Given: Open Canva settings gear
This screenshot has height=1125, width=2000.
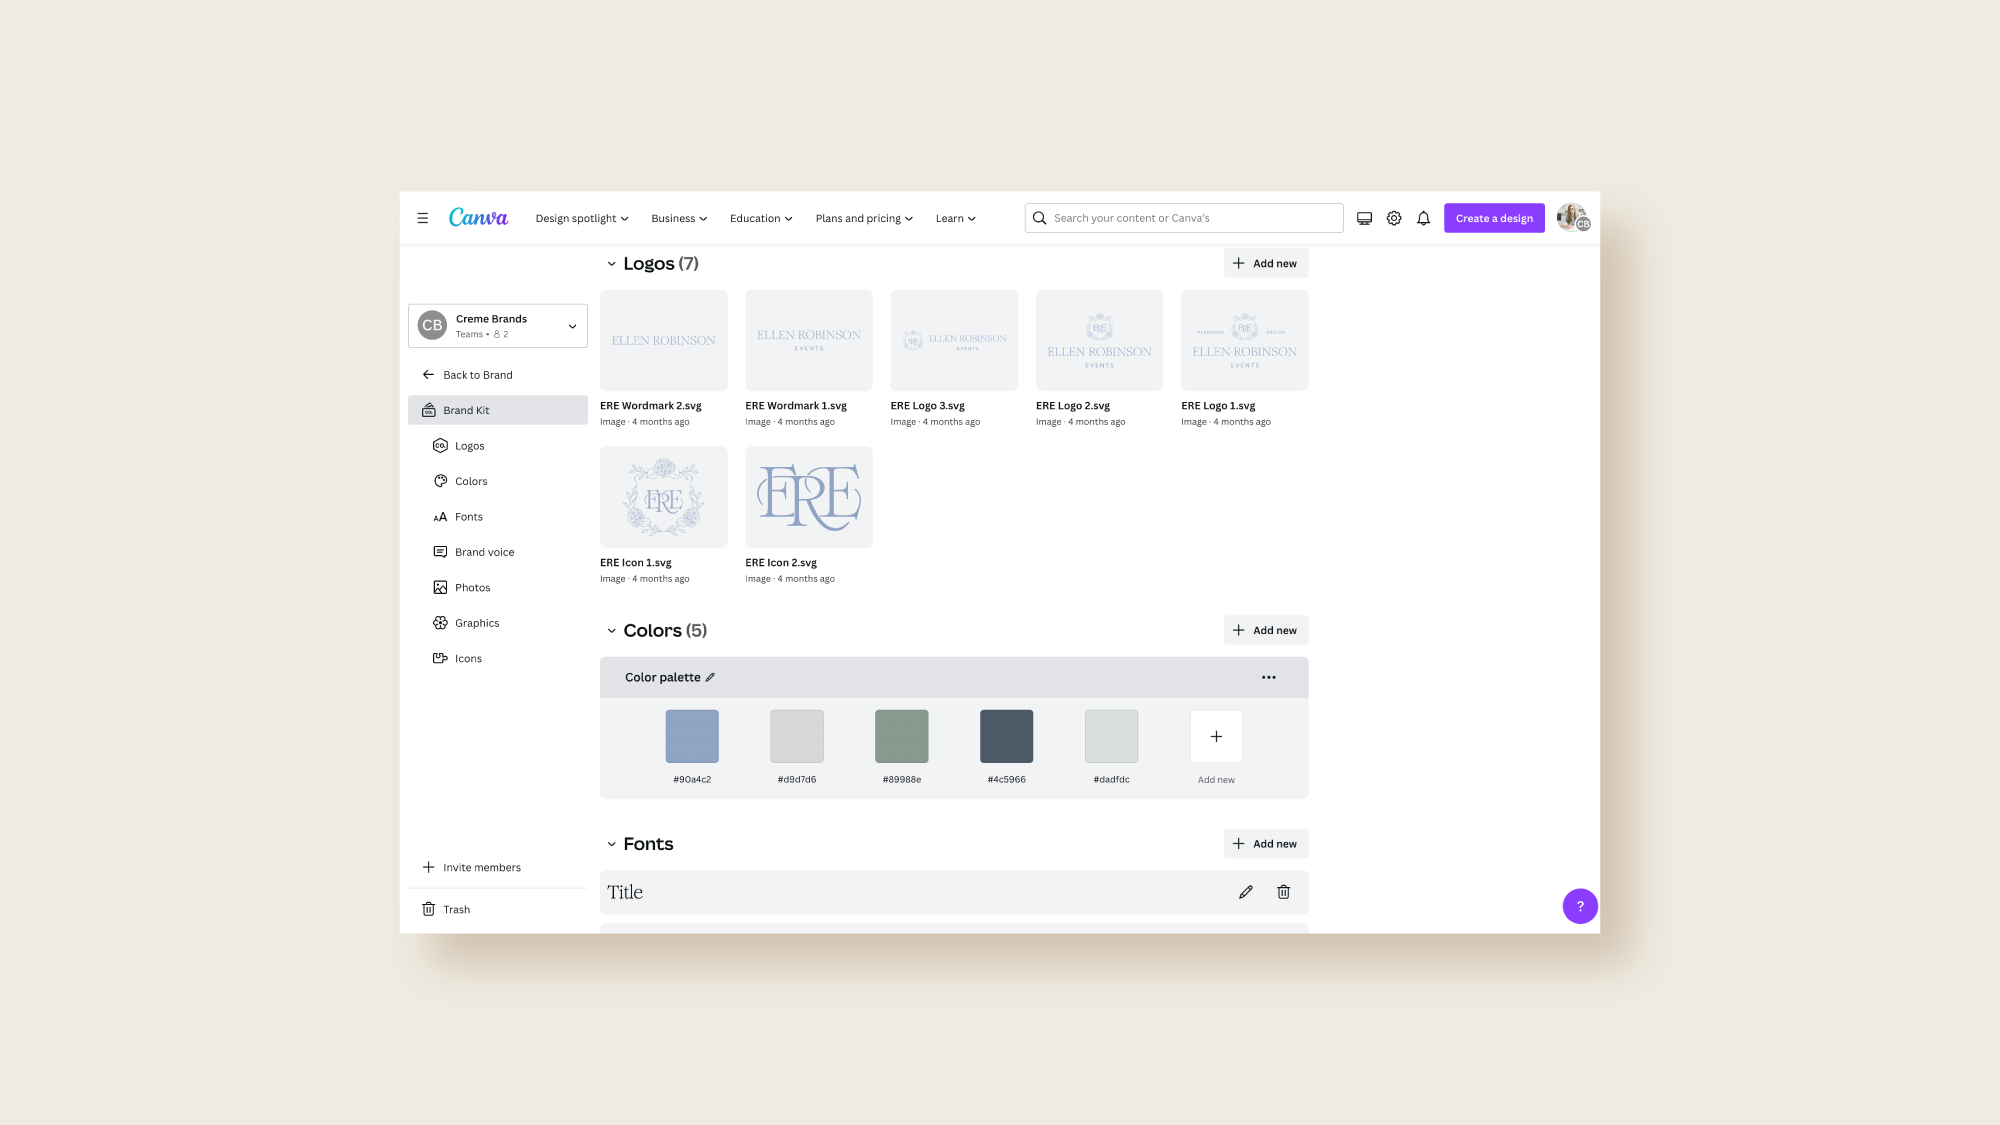Looking at the screenshot, I should 1393,217.
